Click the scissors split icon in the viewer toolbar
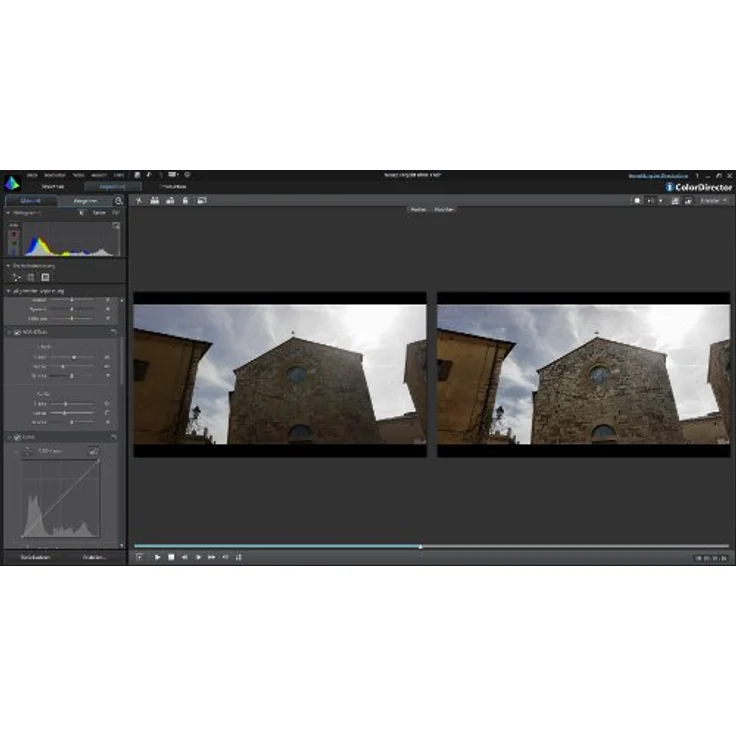This screenshot has width=736, height=736. click(x=139, y=200)
